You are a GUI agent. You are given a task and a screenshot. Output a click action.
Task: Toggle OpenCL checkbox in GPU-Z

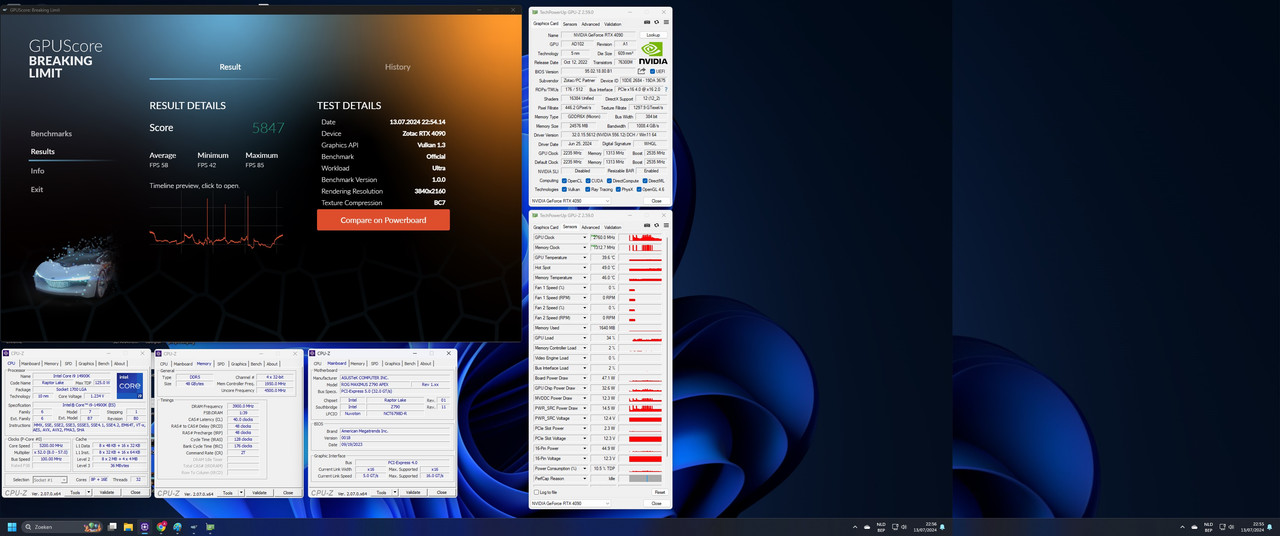click(564, 181)
